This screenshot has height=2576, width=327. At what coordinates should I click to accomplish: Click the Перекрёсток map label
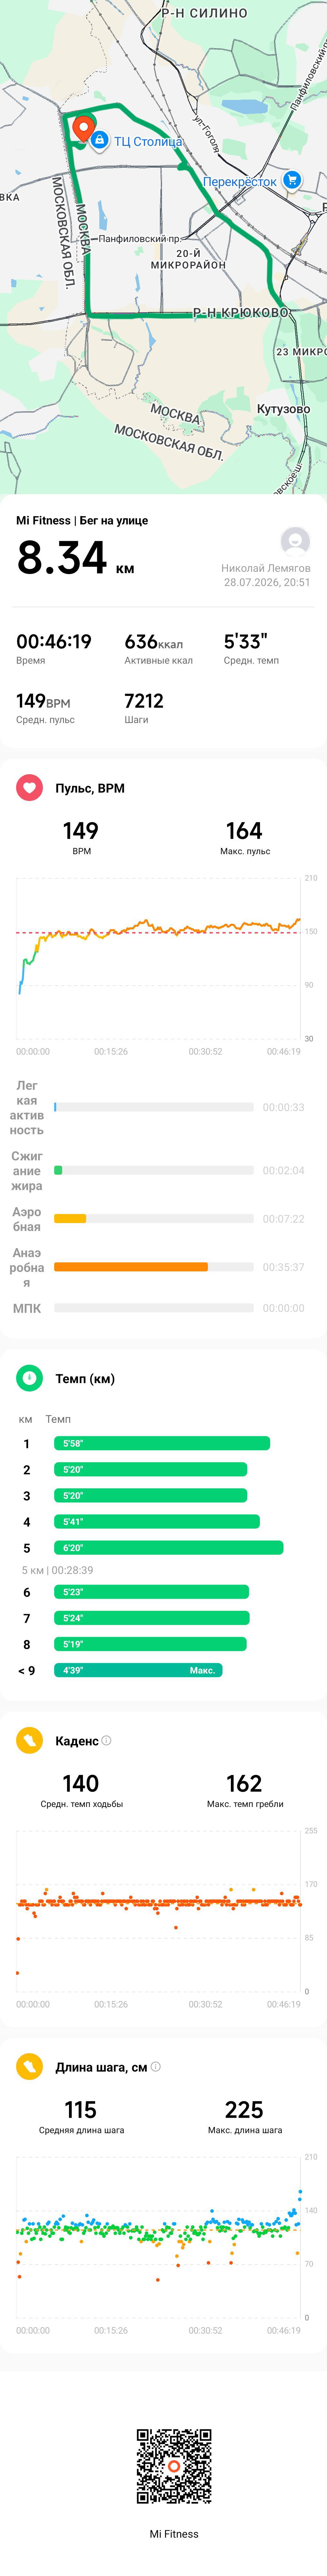[240, 182]
